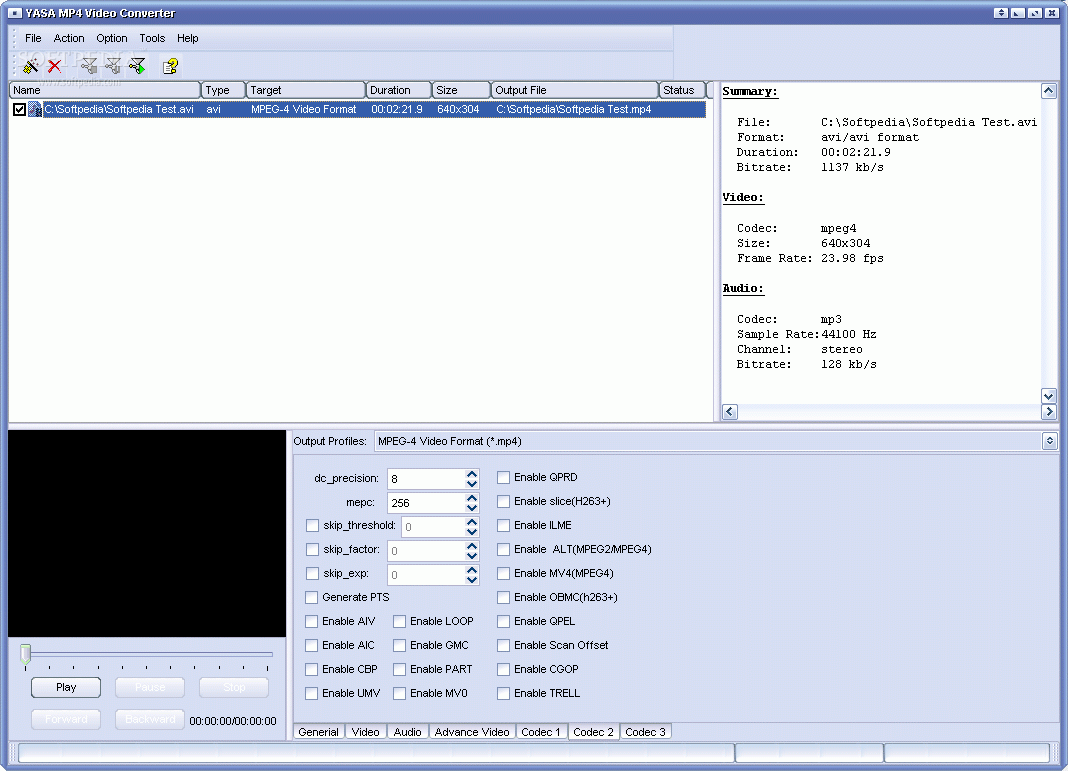The height and width of the screenshot is (771, 1068).
Task: Check Enable AIV
Action: [x=311, y=621]
